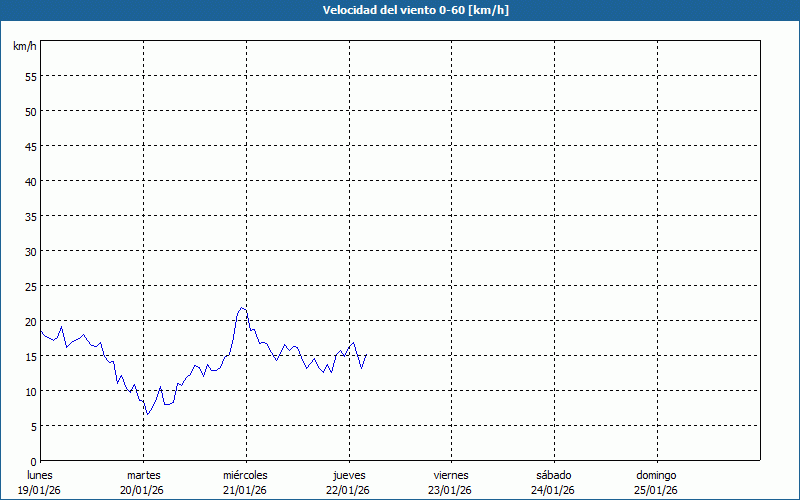
Task: Select the 55 tick label on the y-axis
Action: (x=30, y=76)
